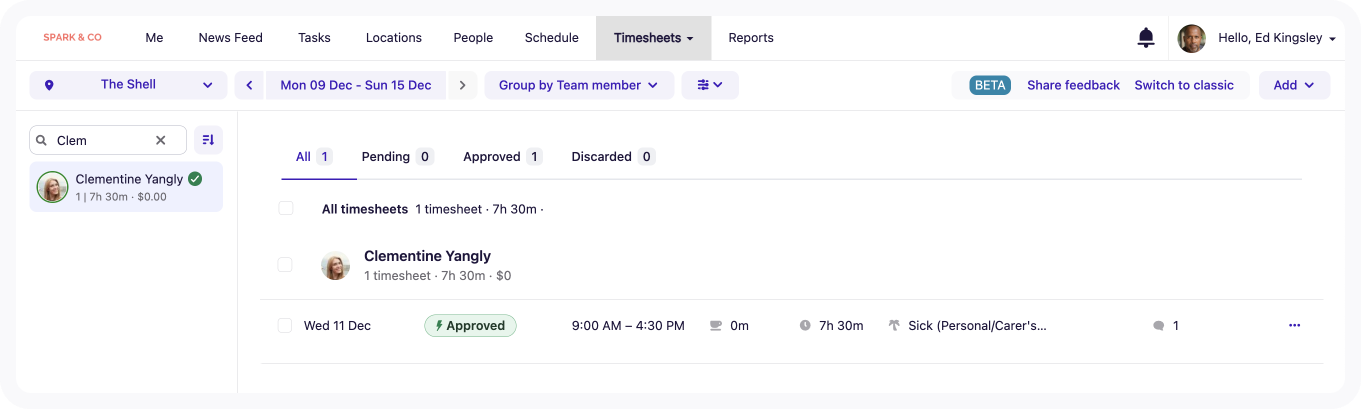Click the sort order icon
Screen dimensions: 1361x409
(209, 140)
